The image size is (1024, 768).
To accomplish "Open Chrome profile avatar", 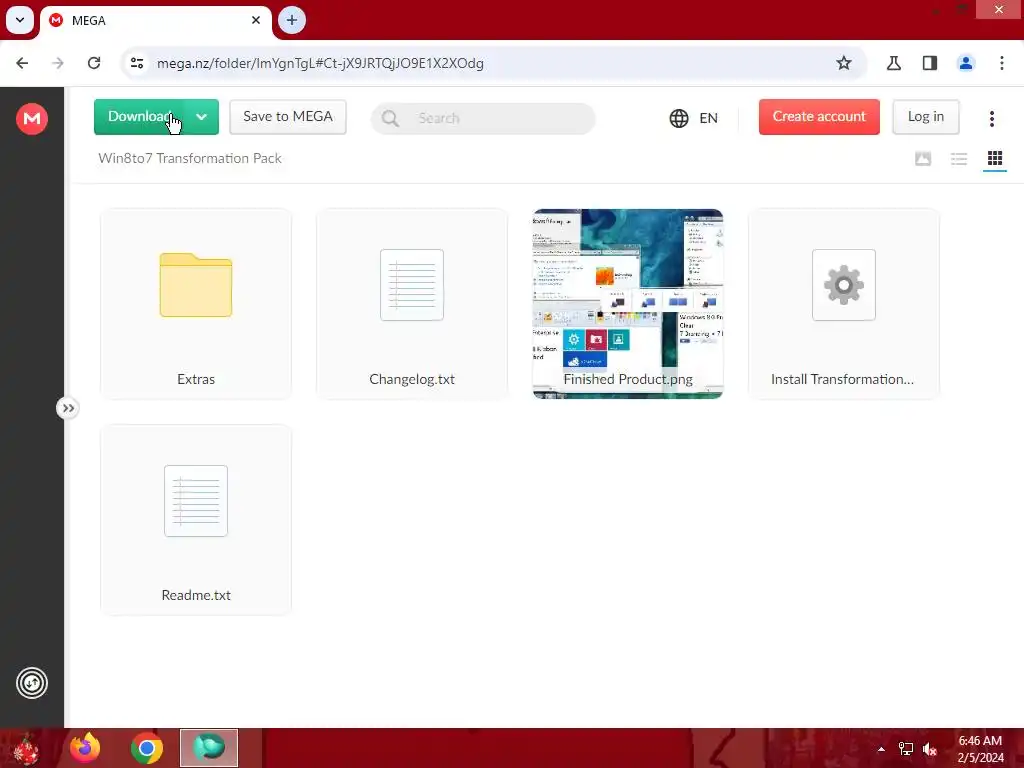I will pos(965,63).
